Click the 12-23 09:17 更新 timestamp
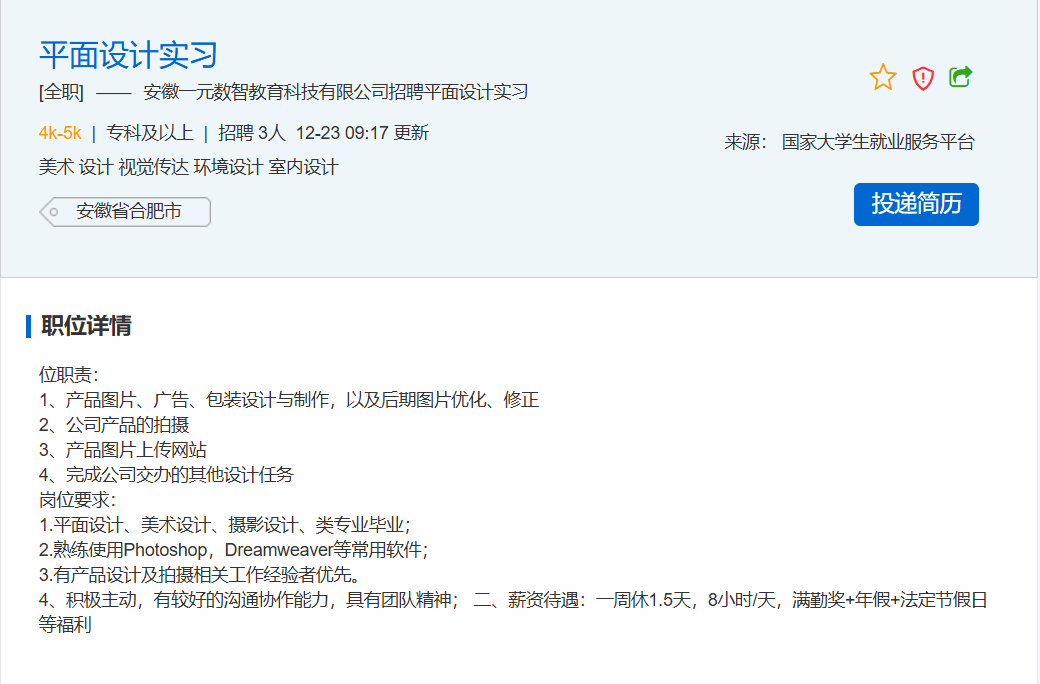The image size is (1040, 684). (362, 133)
